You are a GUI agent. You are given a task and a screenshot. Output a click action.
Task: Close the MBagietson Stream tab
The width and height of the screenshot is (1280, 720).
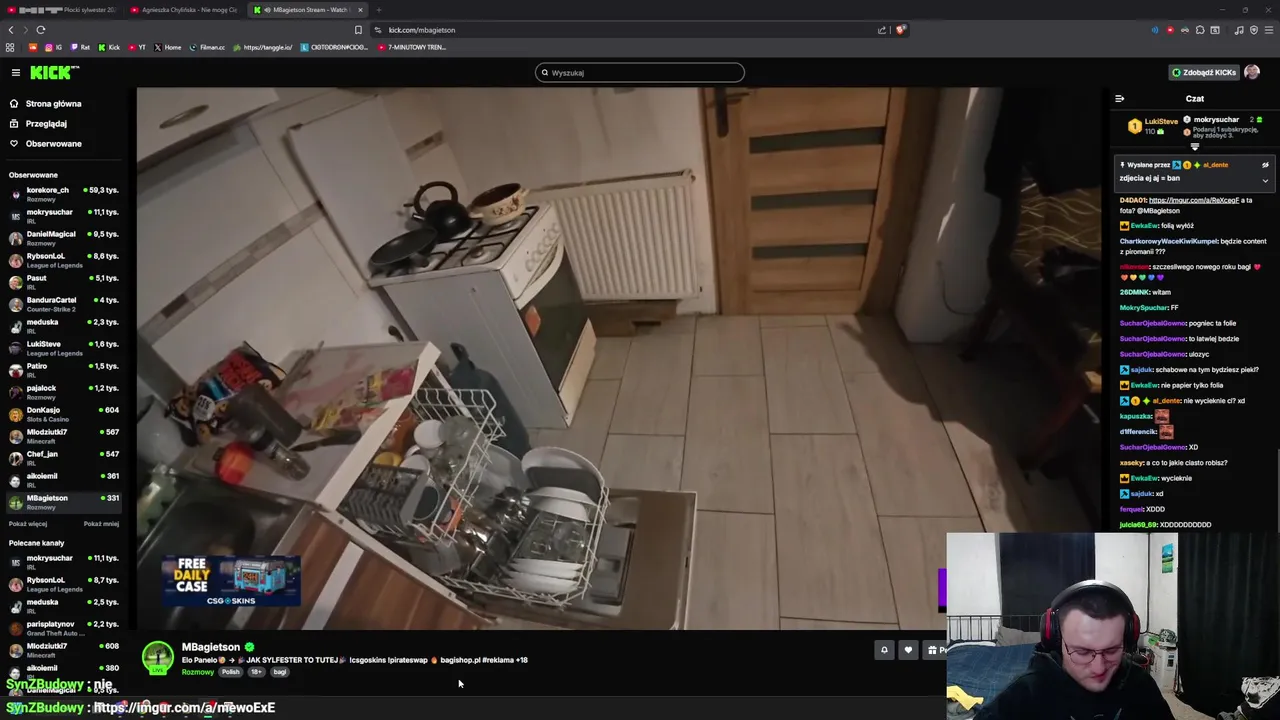click(x=360, y=10)
